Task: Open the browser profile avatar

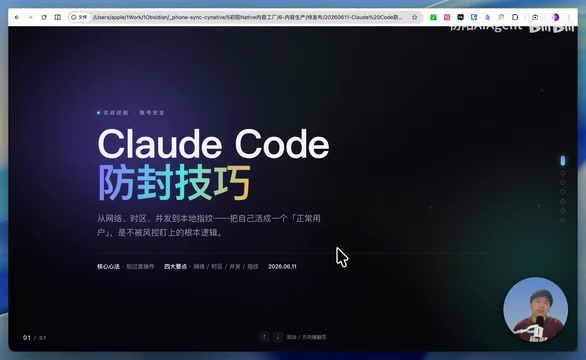Action: pos(556,17)
